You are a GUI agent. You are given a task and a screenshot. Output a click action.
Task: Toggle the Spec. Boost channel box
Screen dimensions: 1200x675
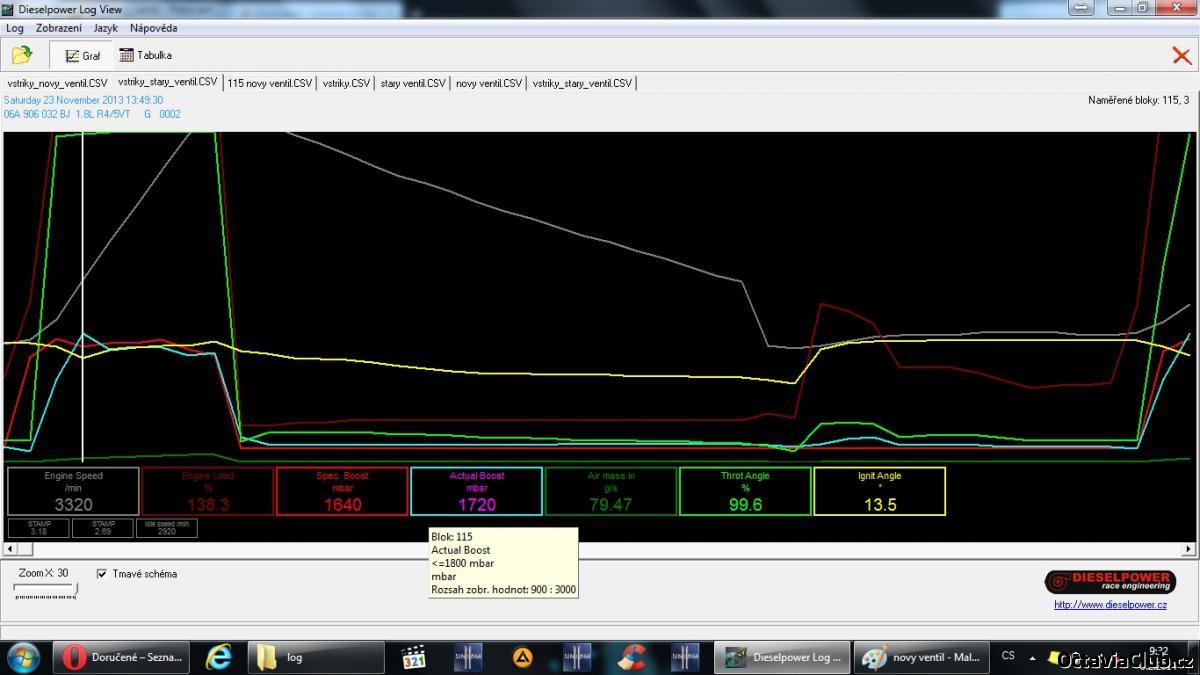342,491
